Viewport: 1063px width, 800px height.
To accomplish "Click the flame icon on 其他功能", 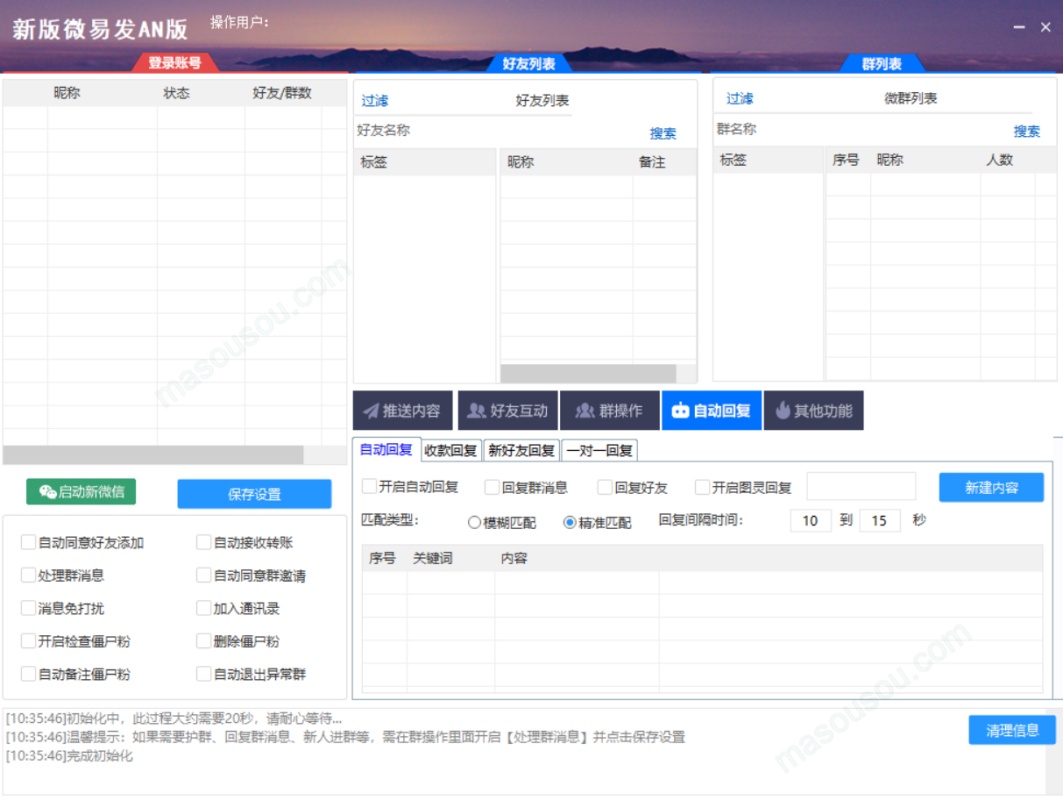I will (x=782, y=410).
